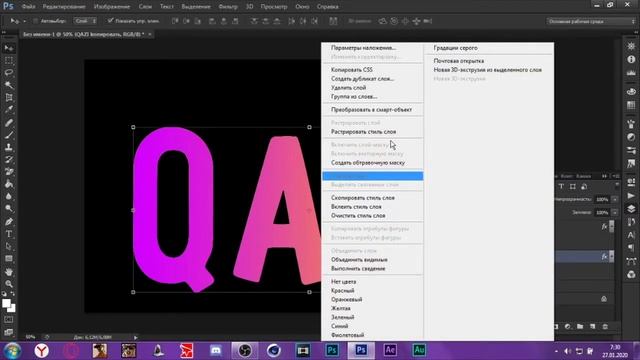Open the Файл menu
The width and height of the screenshot is (640, 360).
point(28,7)
